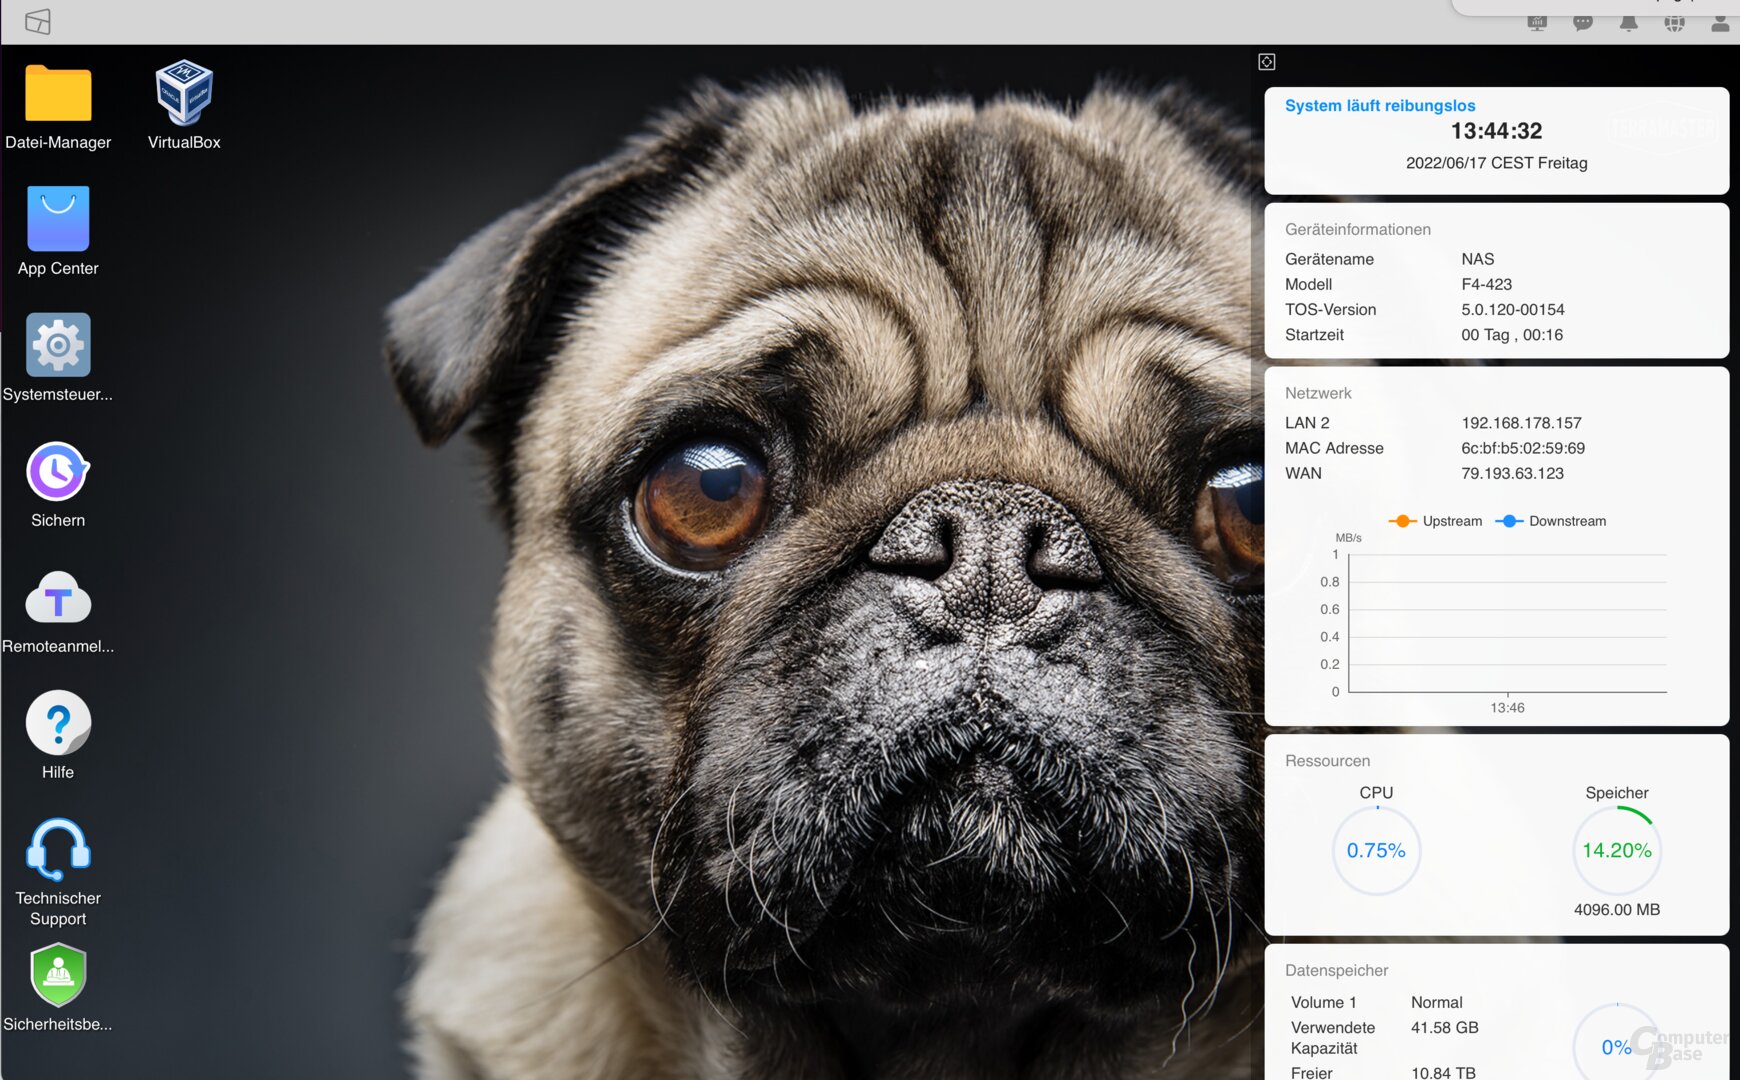This screenshot has height=1080, width=1740.
Task: Open the messages chat bubble icon
Action: pos(1583,22)
